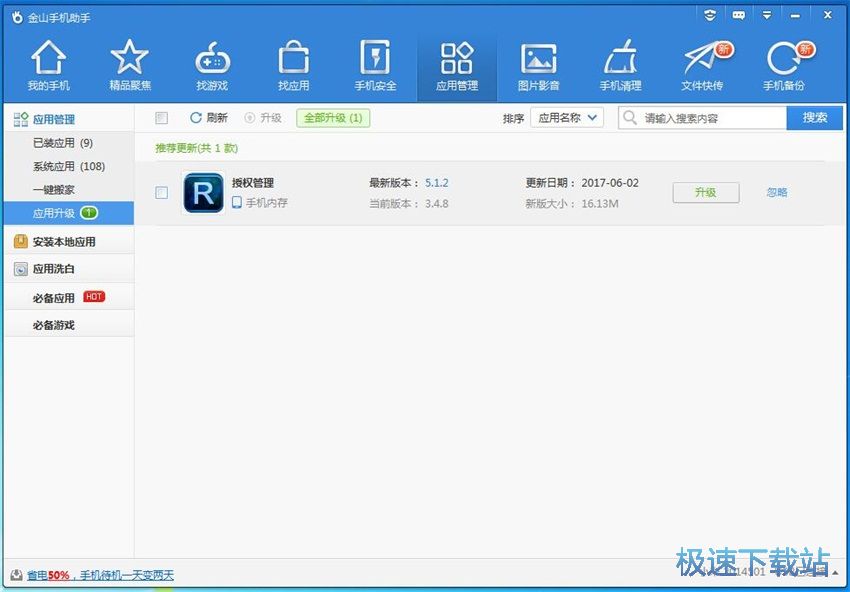850x592 pixels.
Task: Click 忽略 link for 授权管理
Action: click(x=777, y=192)
